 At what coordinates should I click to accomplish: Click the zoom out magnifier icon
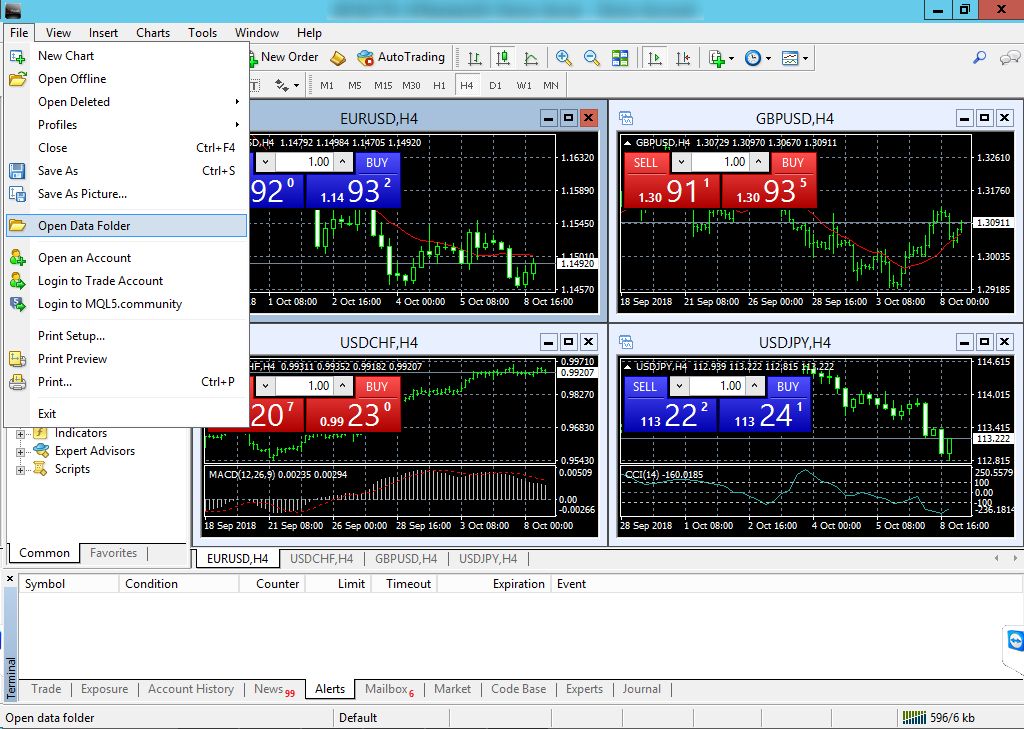coord(591,58)
